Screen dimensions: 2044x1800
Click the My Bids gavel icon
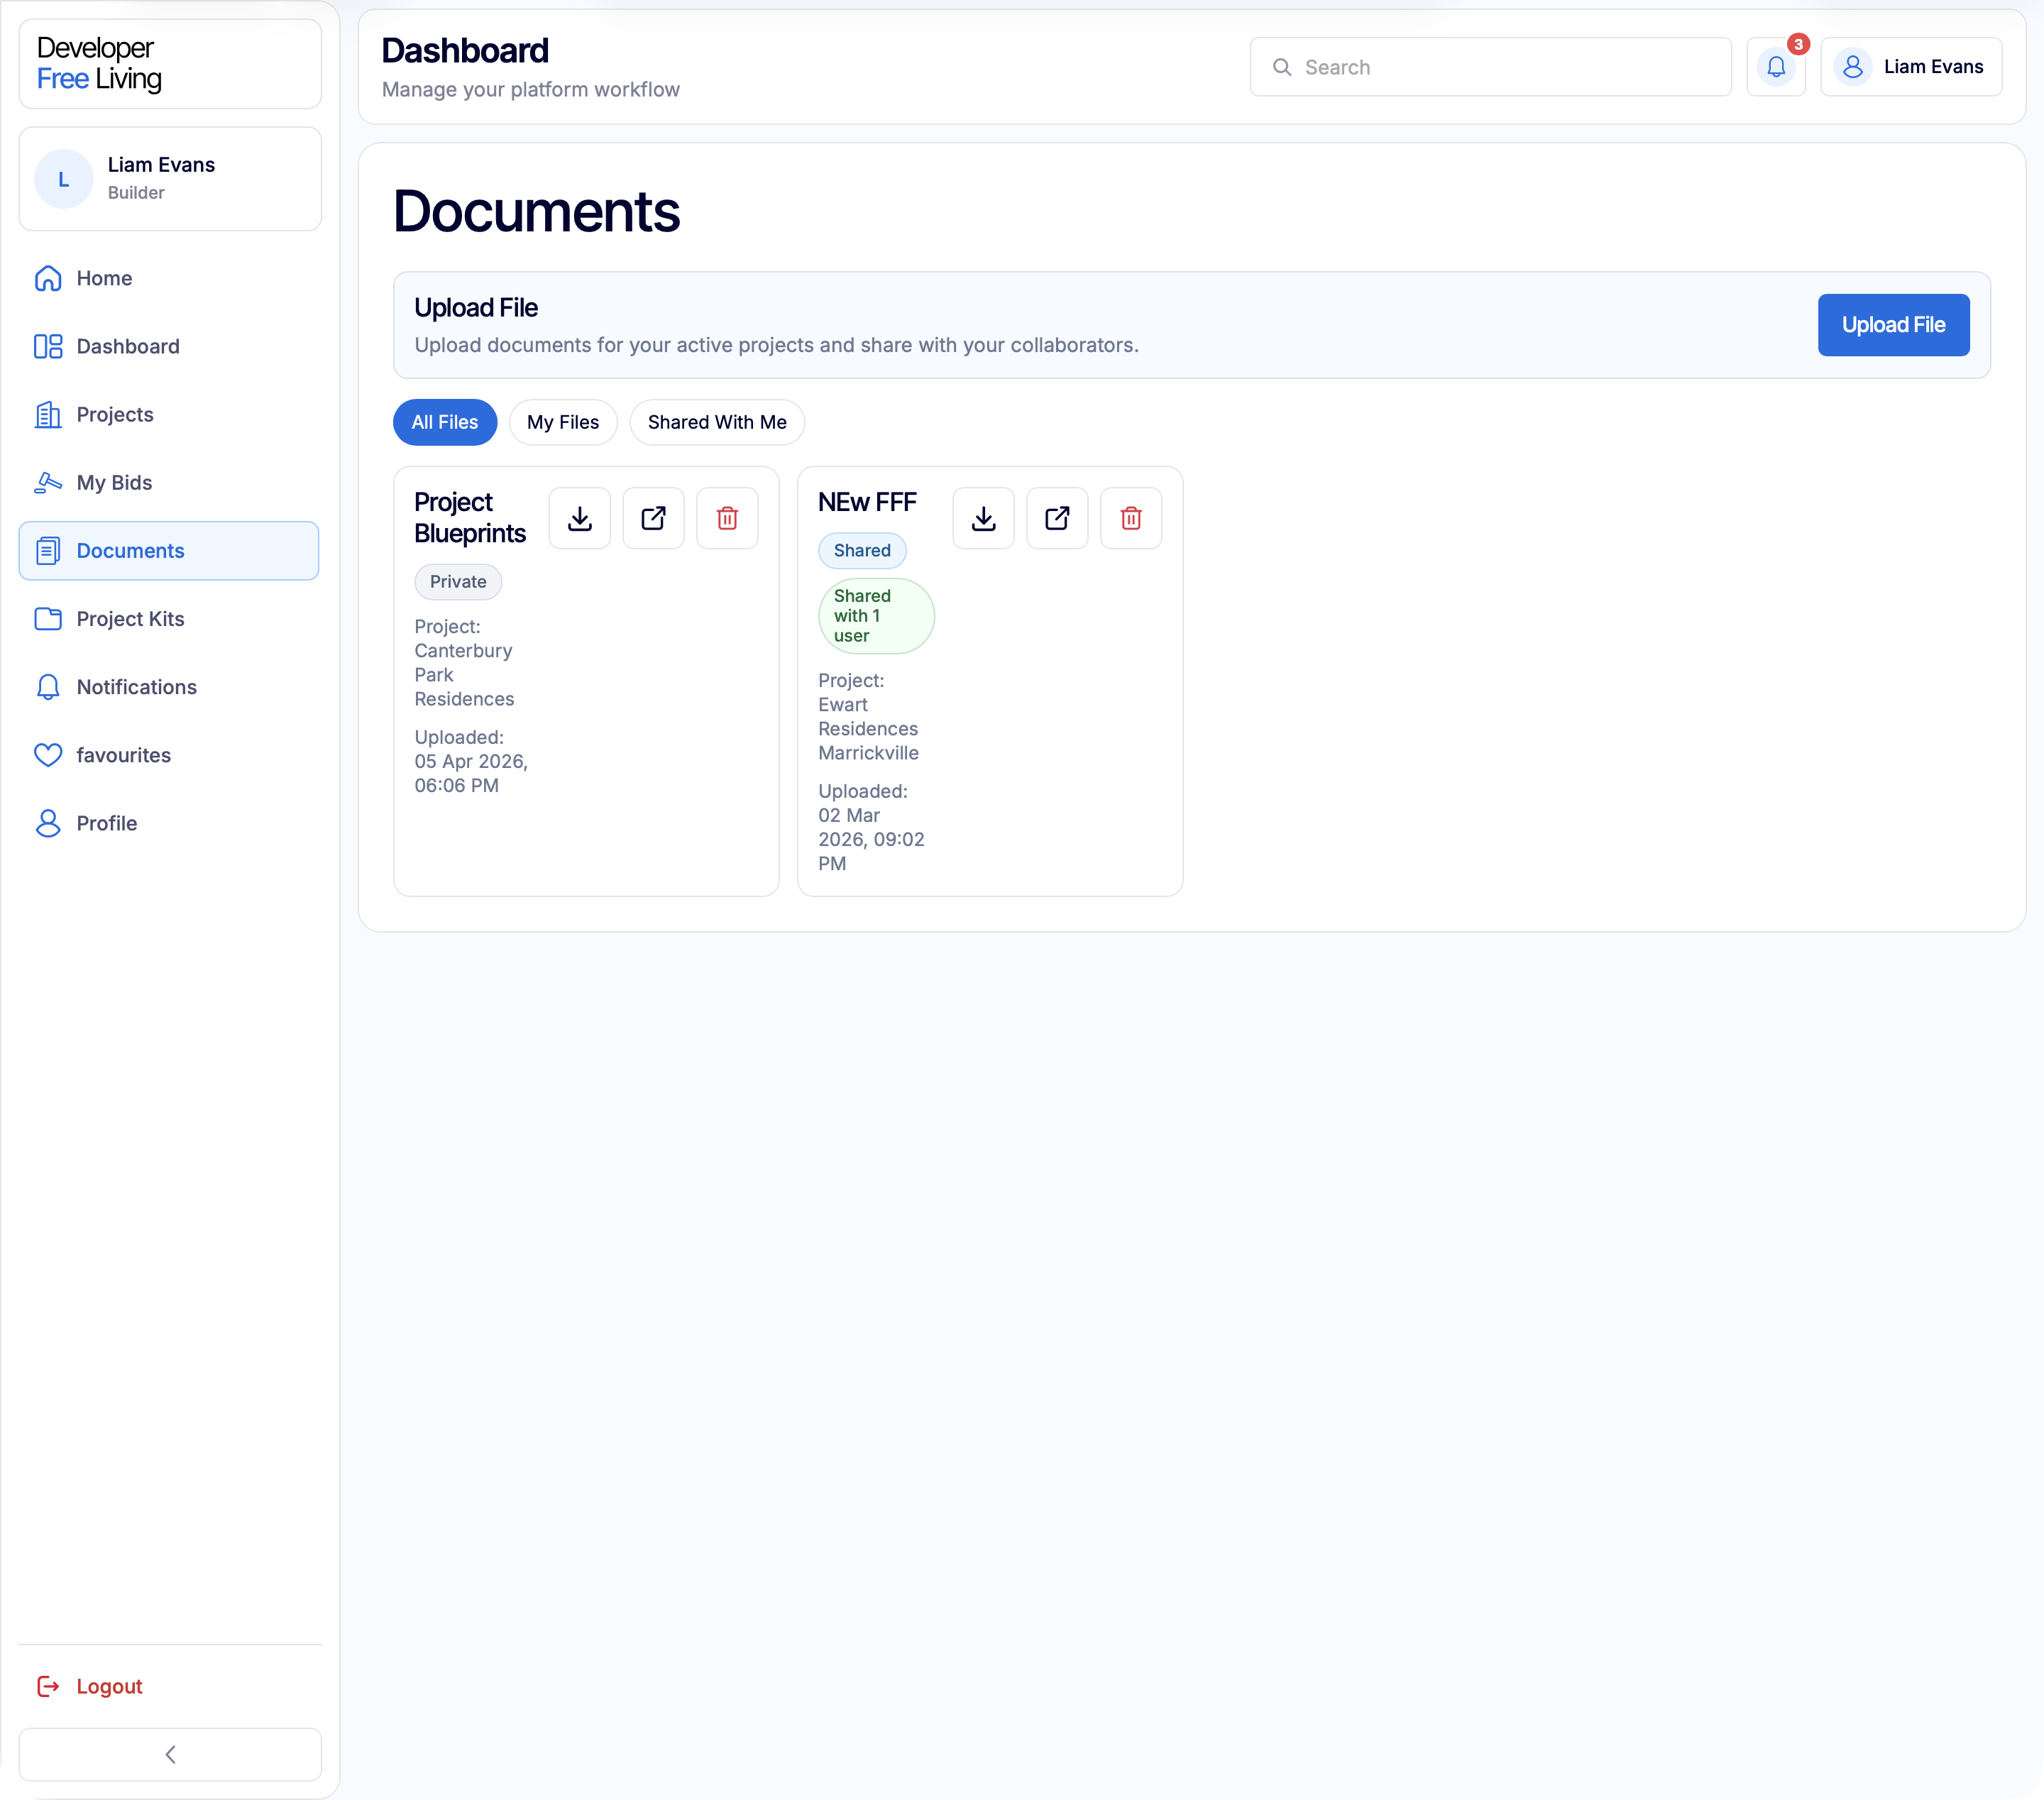(x=48, y=482)
